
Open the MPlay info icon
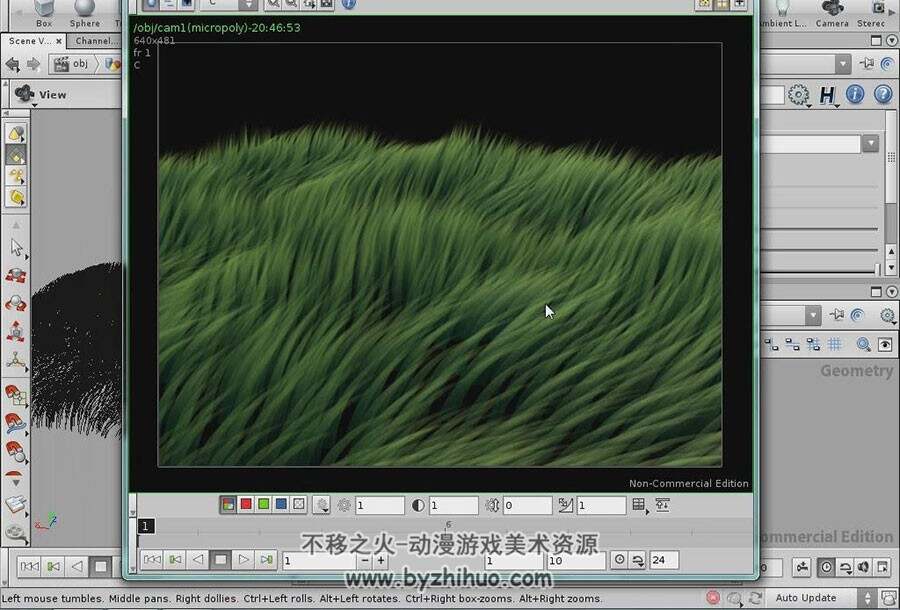click(348, 4)
